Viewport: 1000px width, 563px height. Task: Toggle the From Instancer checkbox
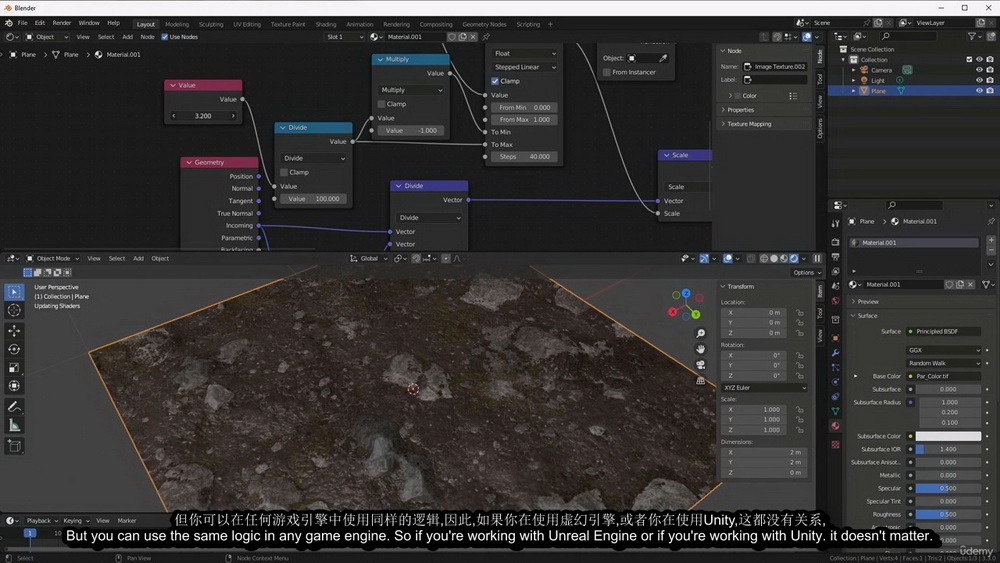[607, 72]
